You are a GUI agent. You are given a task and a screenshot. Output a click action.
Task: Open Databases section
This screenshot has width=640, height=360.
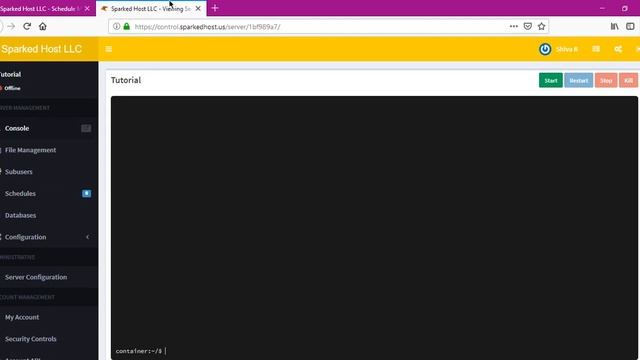[x=48, y=215]
